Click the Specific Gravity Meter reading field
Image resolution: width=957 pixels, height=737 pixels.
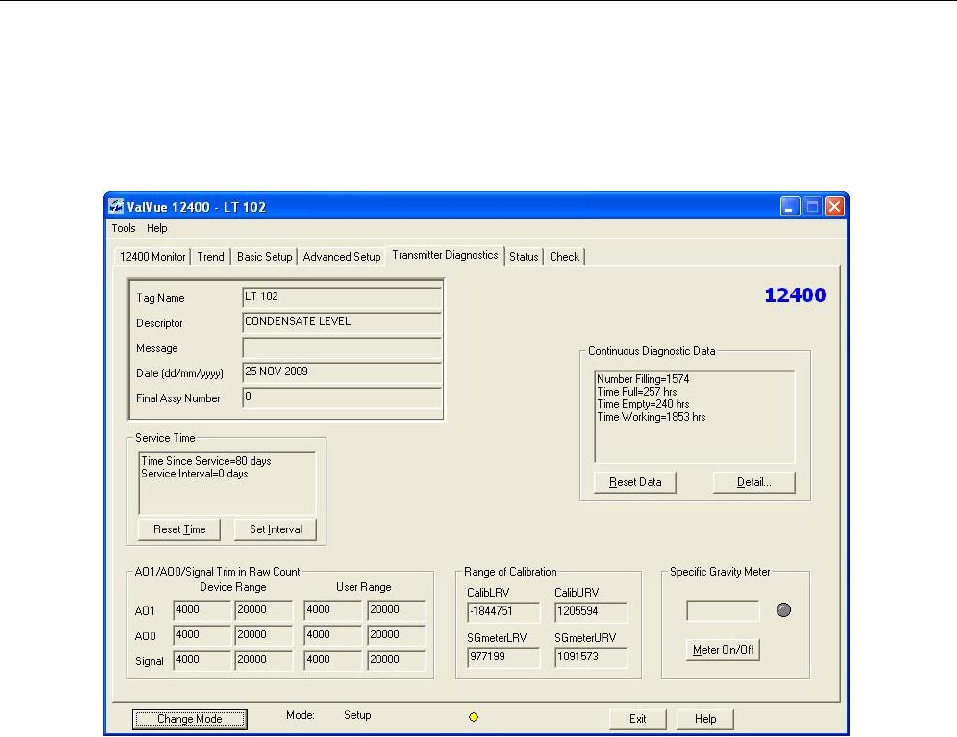(x=723, y=610)
